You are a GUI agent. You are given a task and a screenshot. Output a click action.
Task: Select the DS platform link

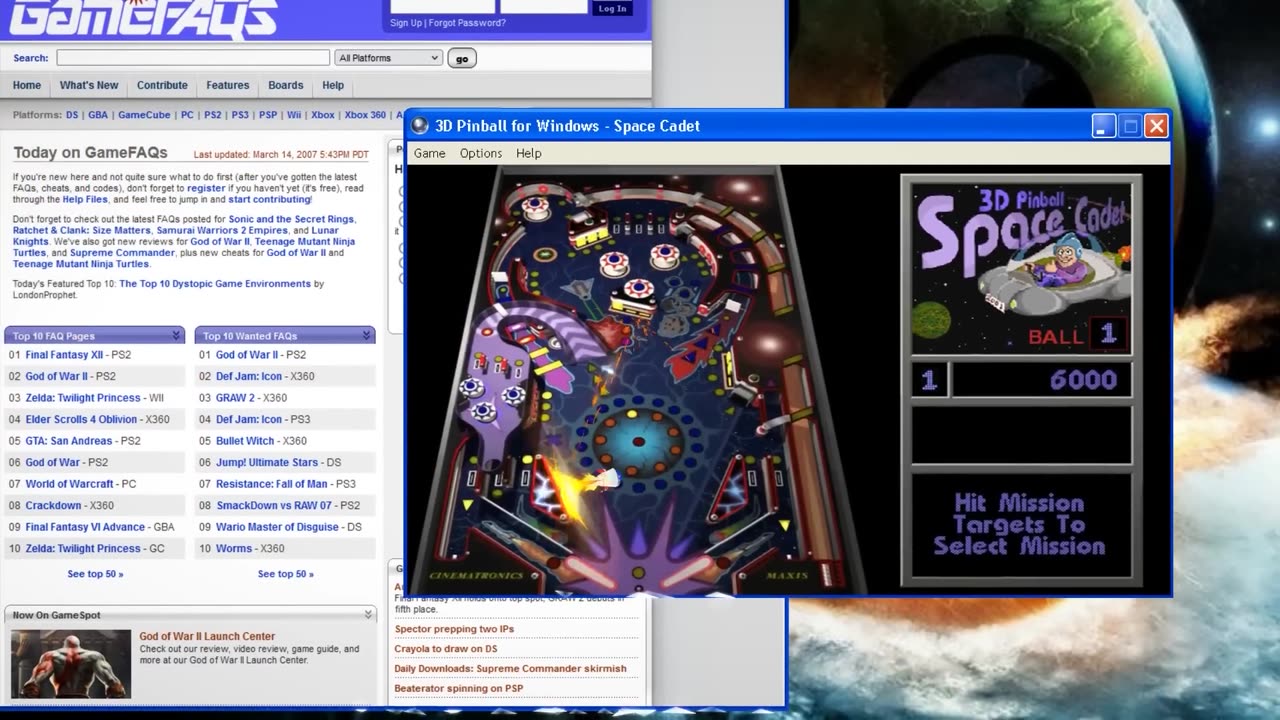point(72,115)
